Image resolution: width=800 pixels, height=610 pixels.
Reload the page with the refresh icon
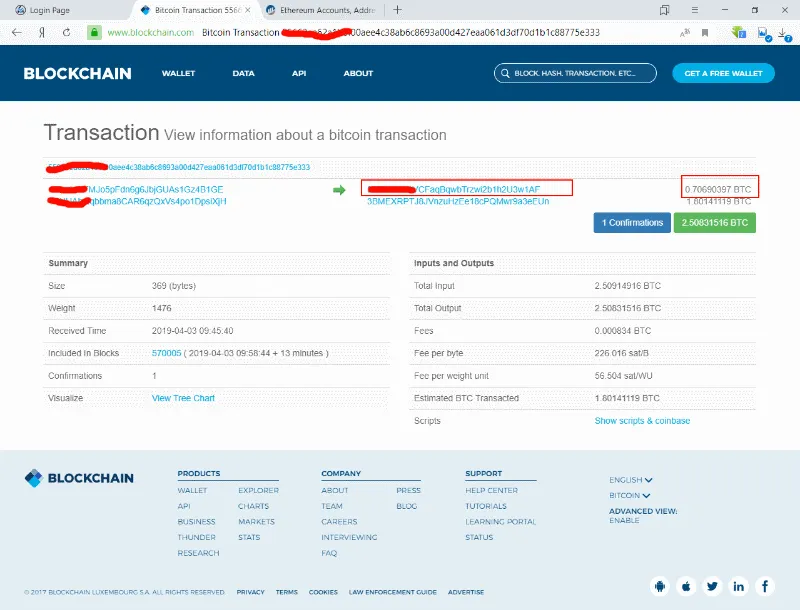[66, 33]
